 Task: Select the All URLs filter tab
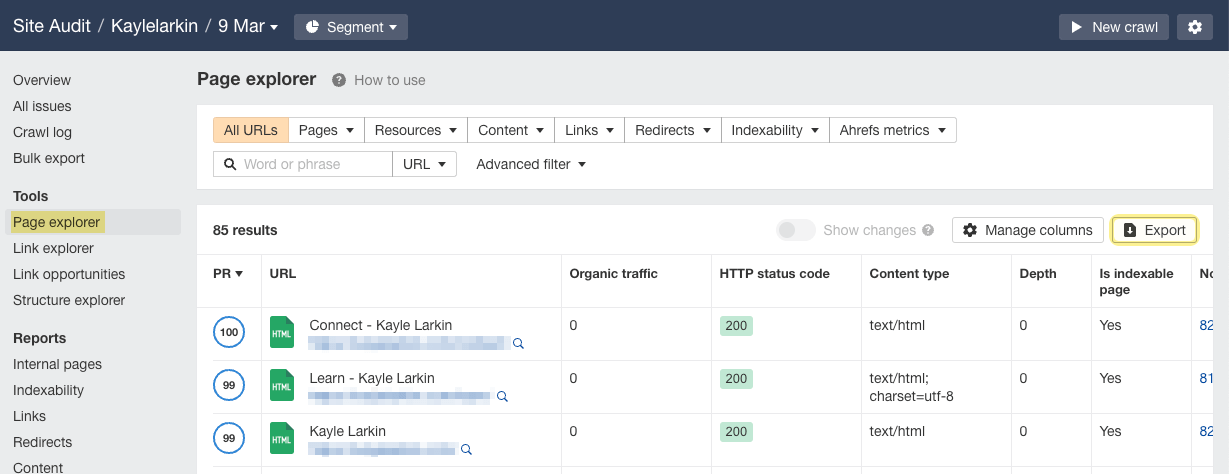(251, 130)
